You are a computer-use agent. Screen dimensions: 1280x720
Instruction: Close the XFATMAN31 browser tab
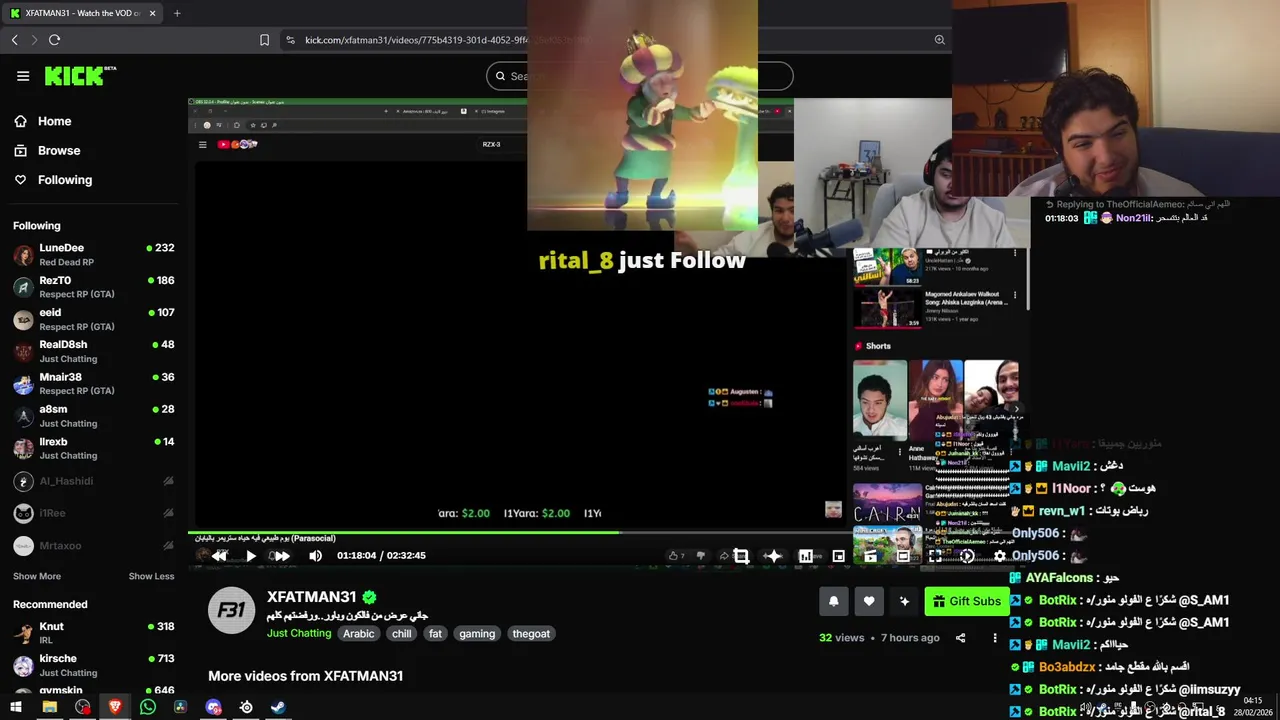152,13
